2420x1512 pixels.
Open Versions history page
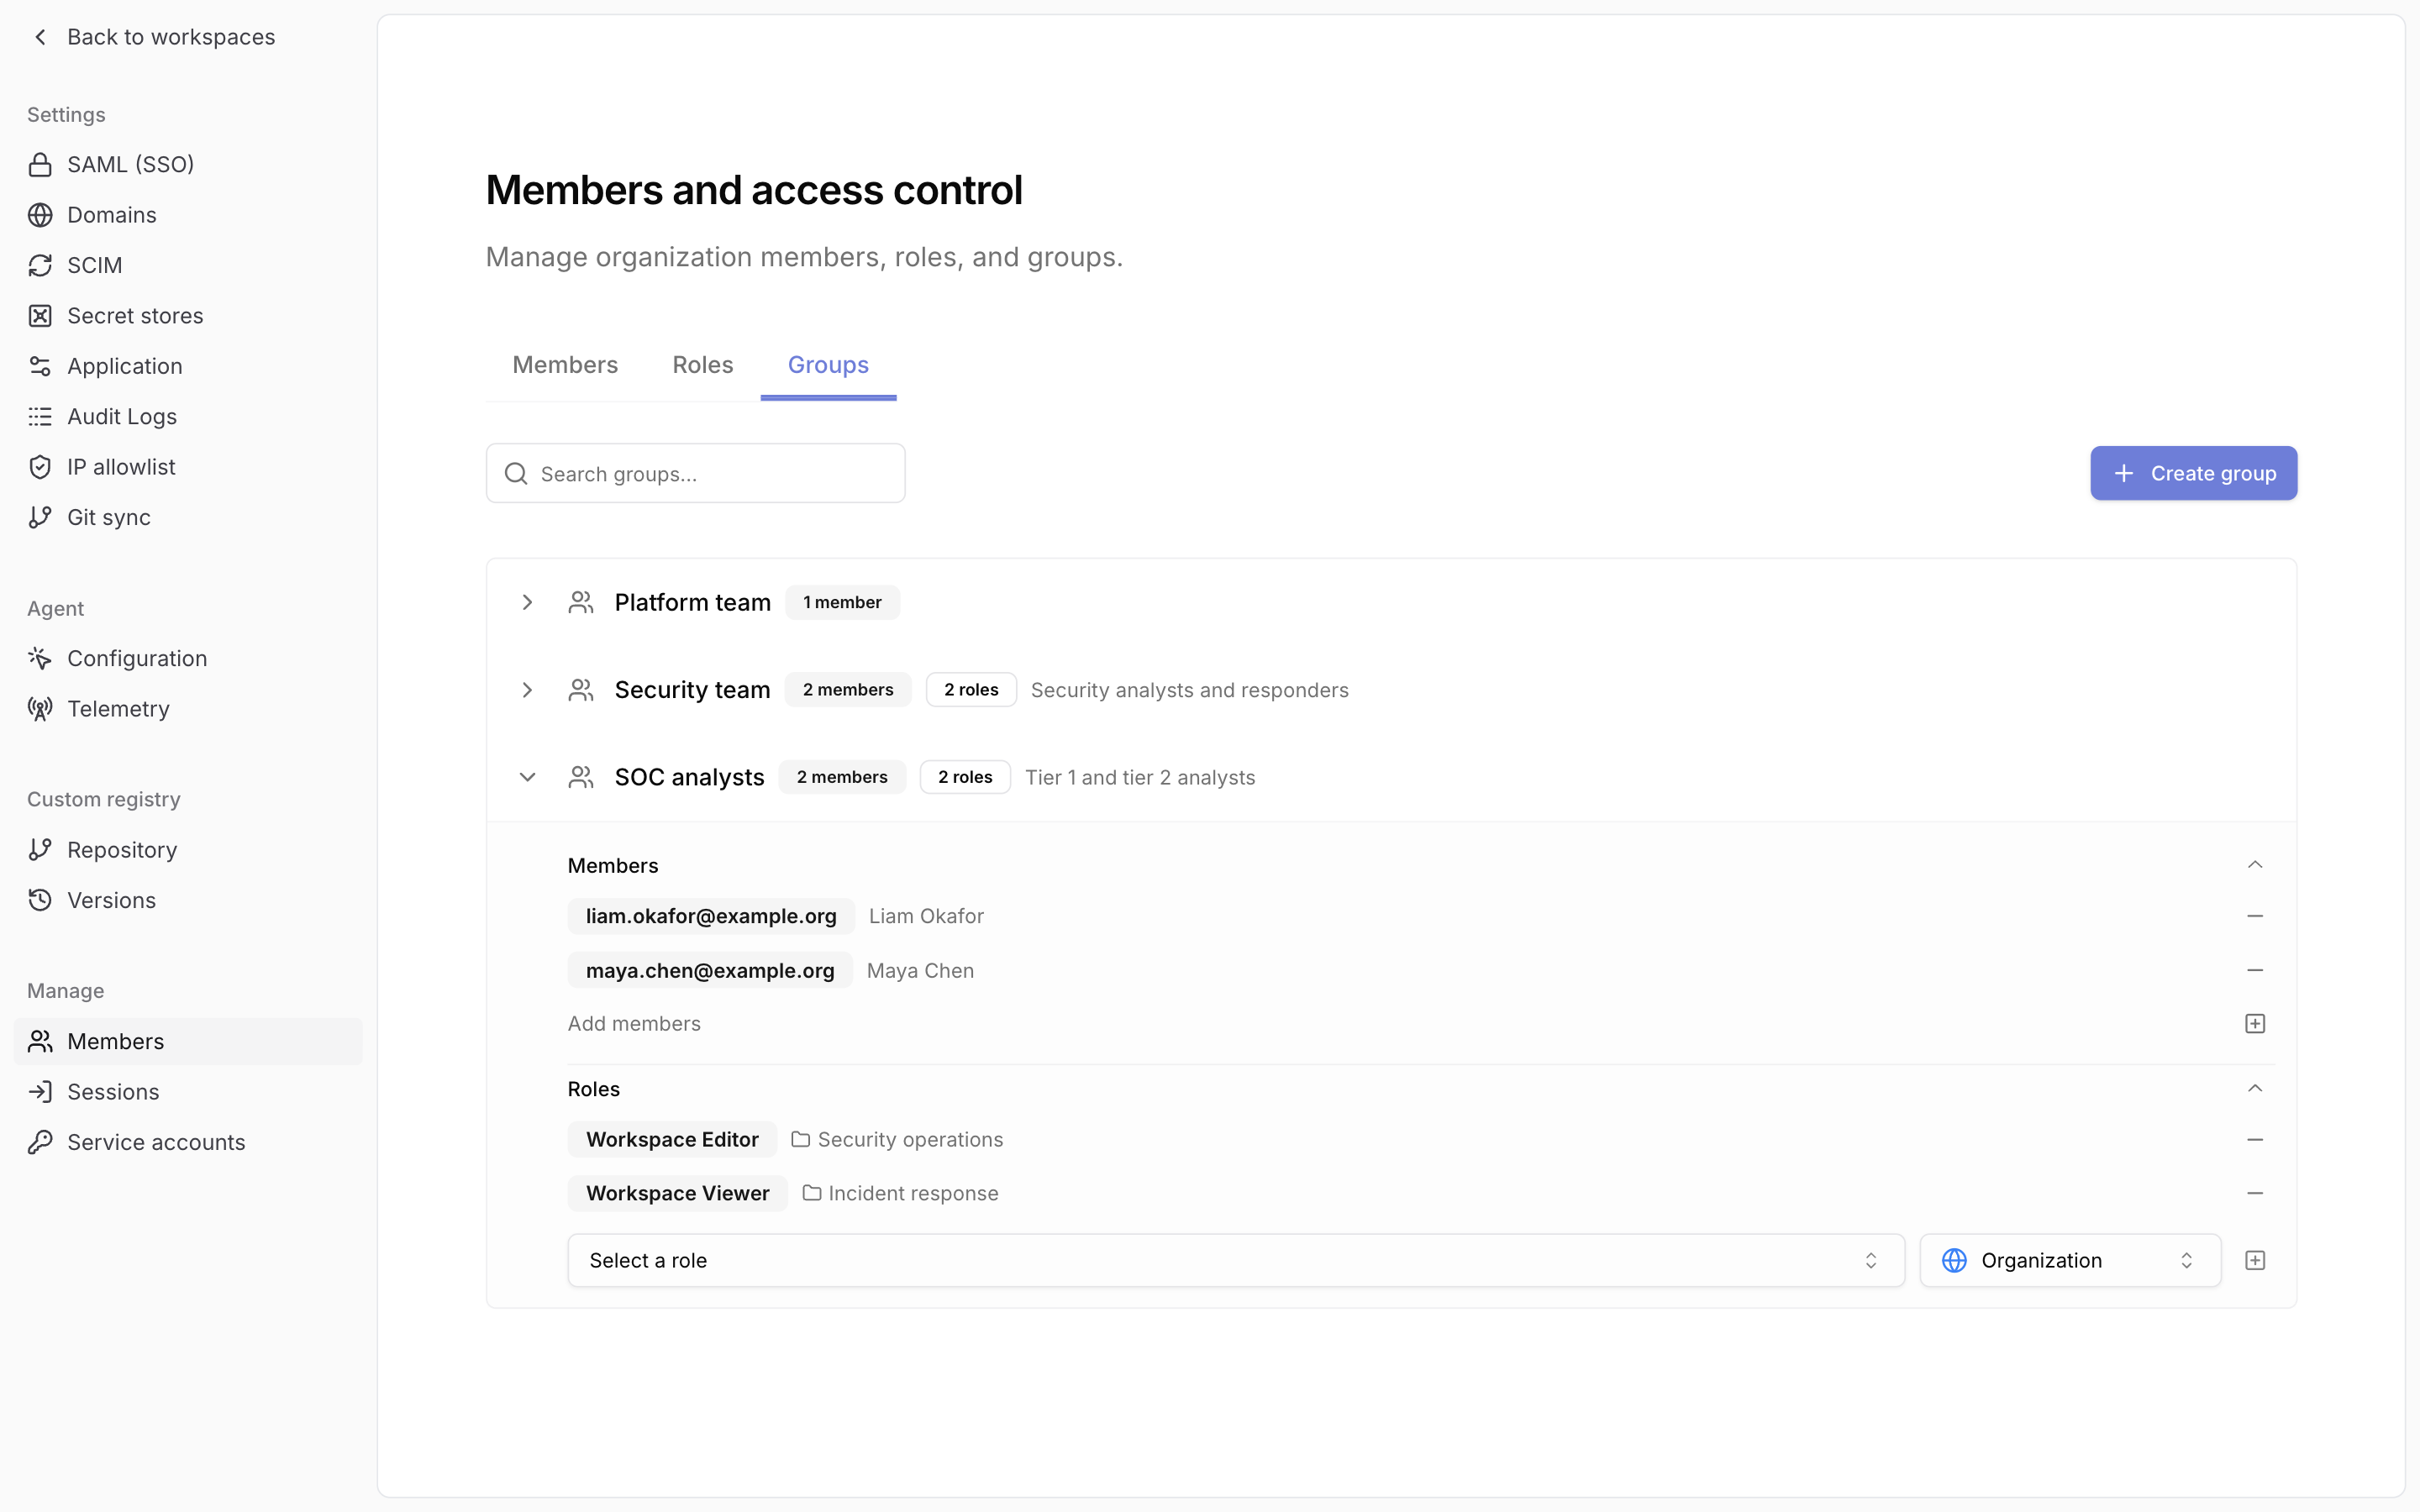[x=188, y=900]
